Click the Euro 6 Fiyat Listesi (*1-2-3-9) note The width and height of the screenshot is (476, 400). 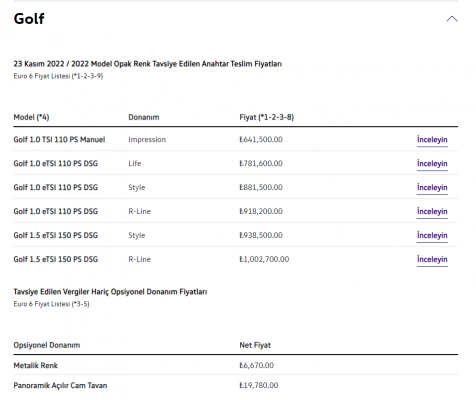tap(58, 76)
